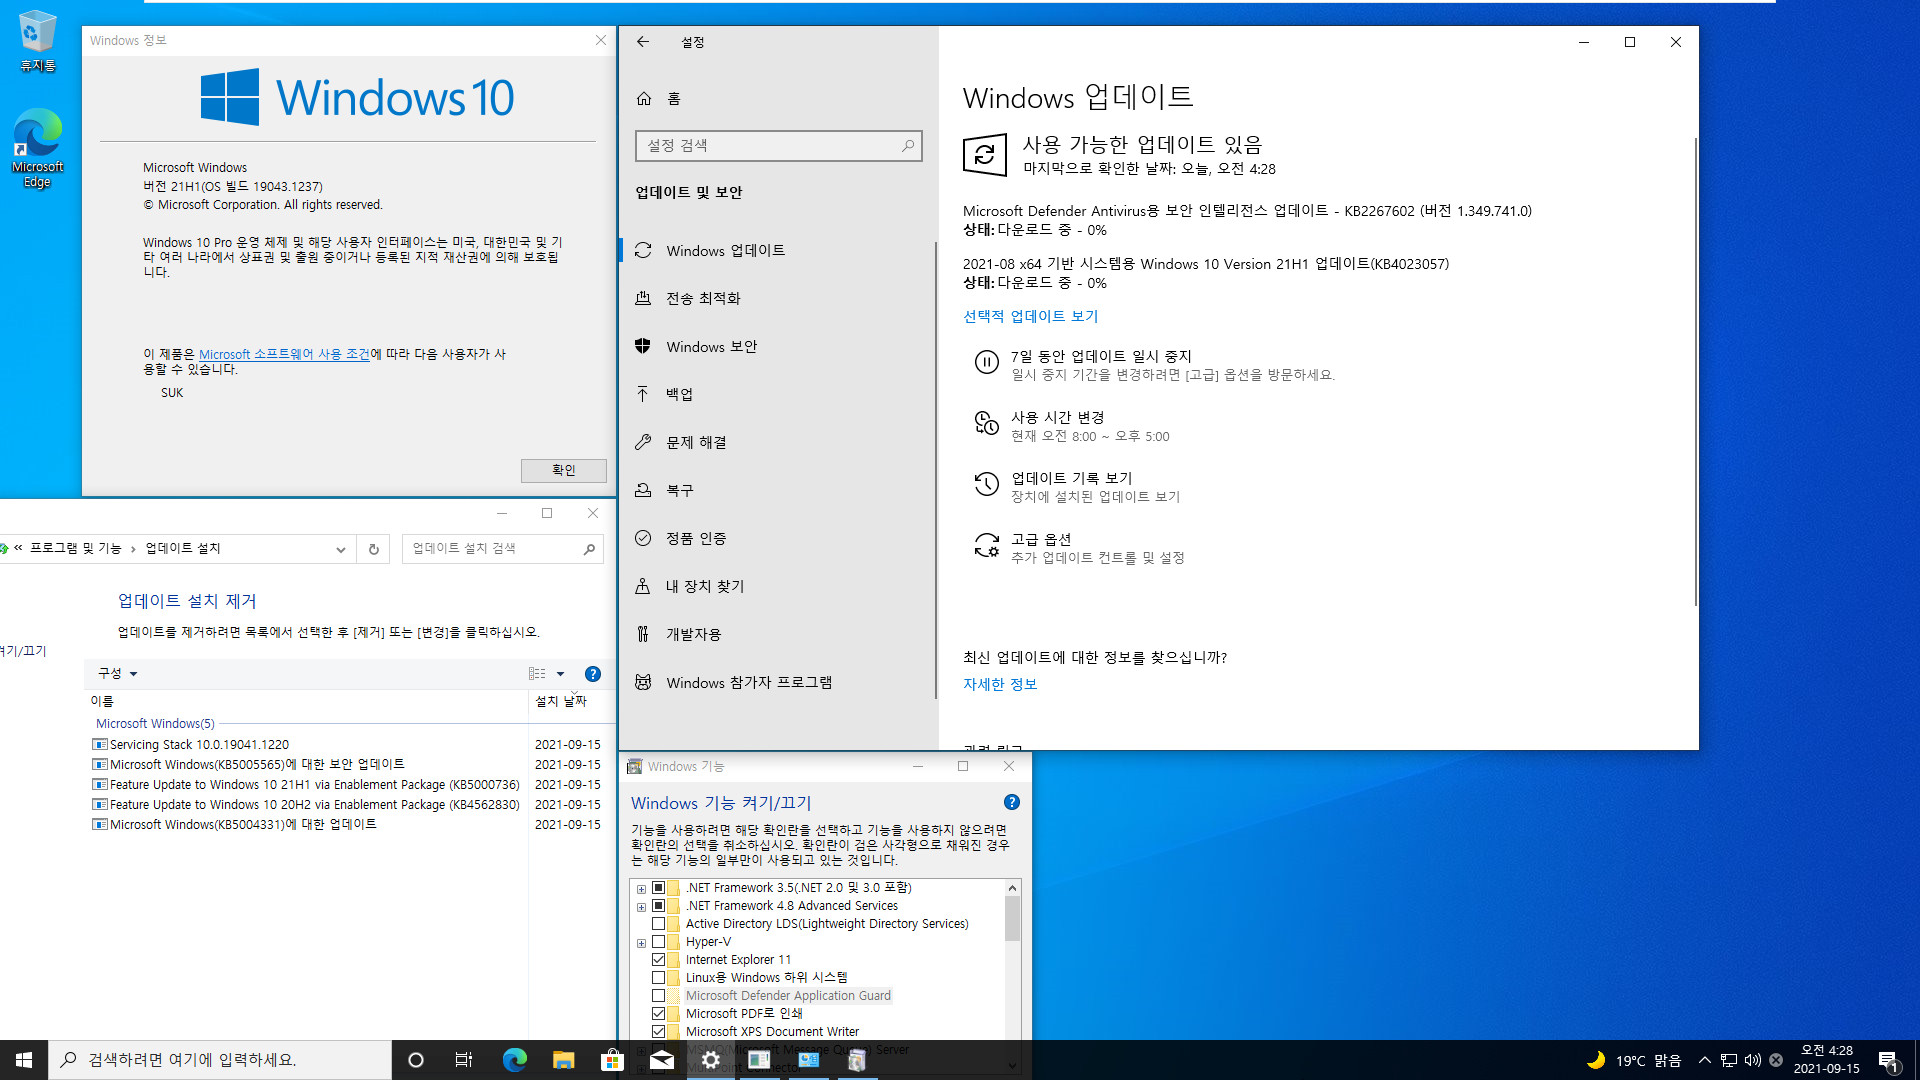This screenshot has height=1080, width=1920.
Task: Select 백업 in sidebar
Action: (777, 394)
